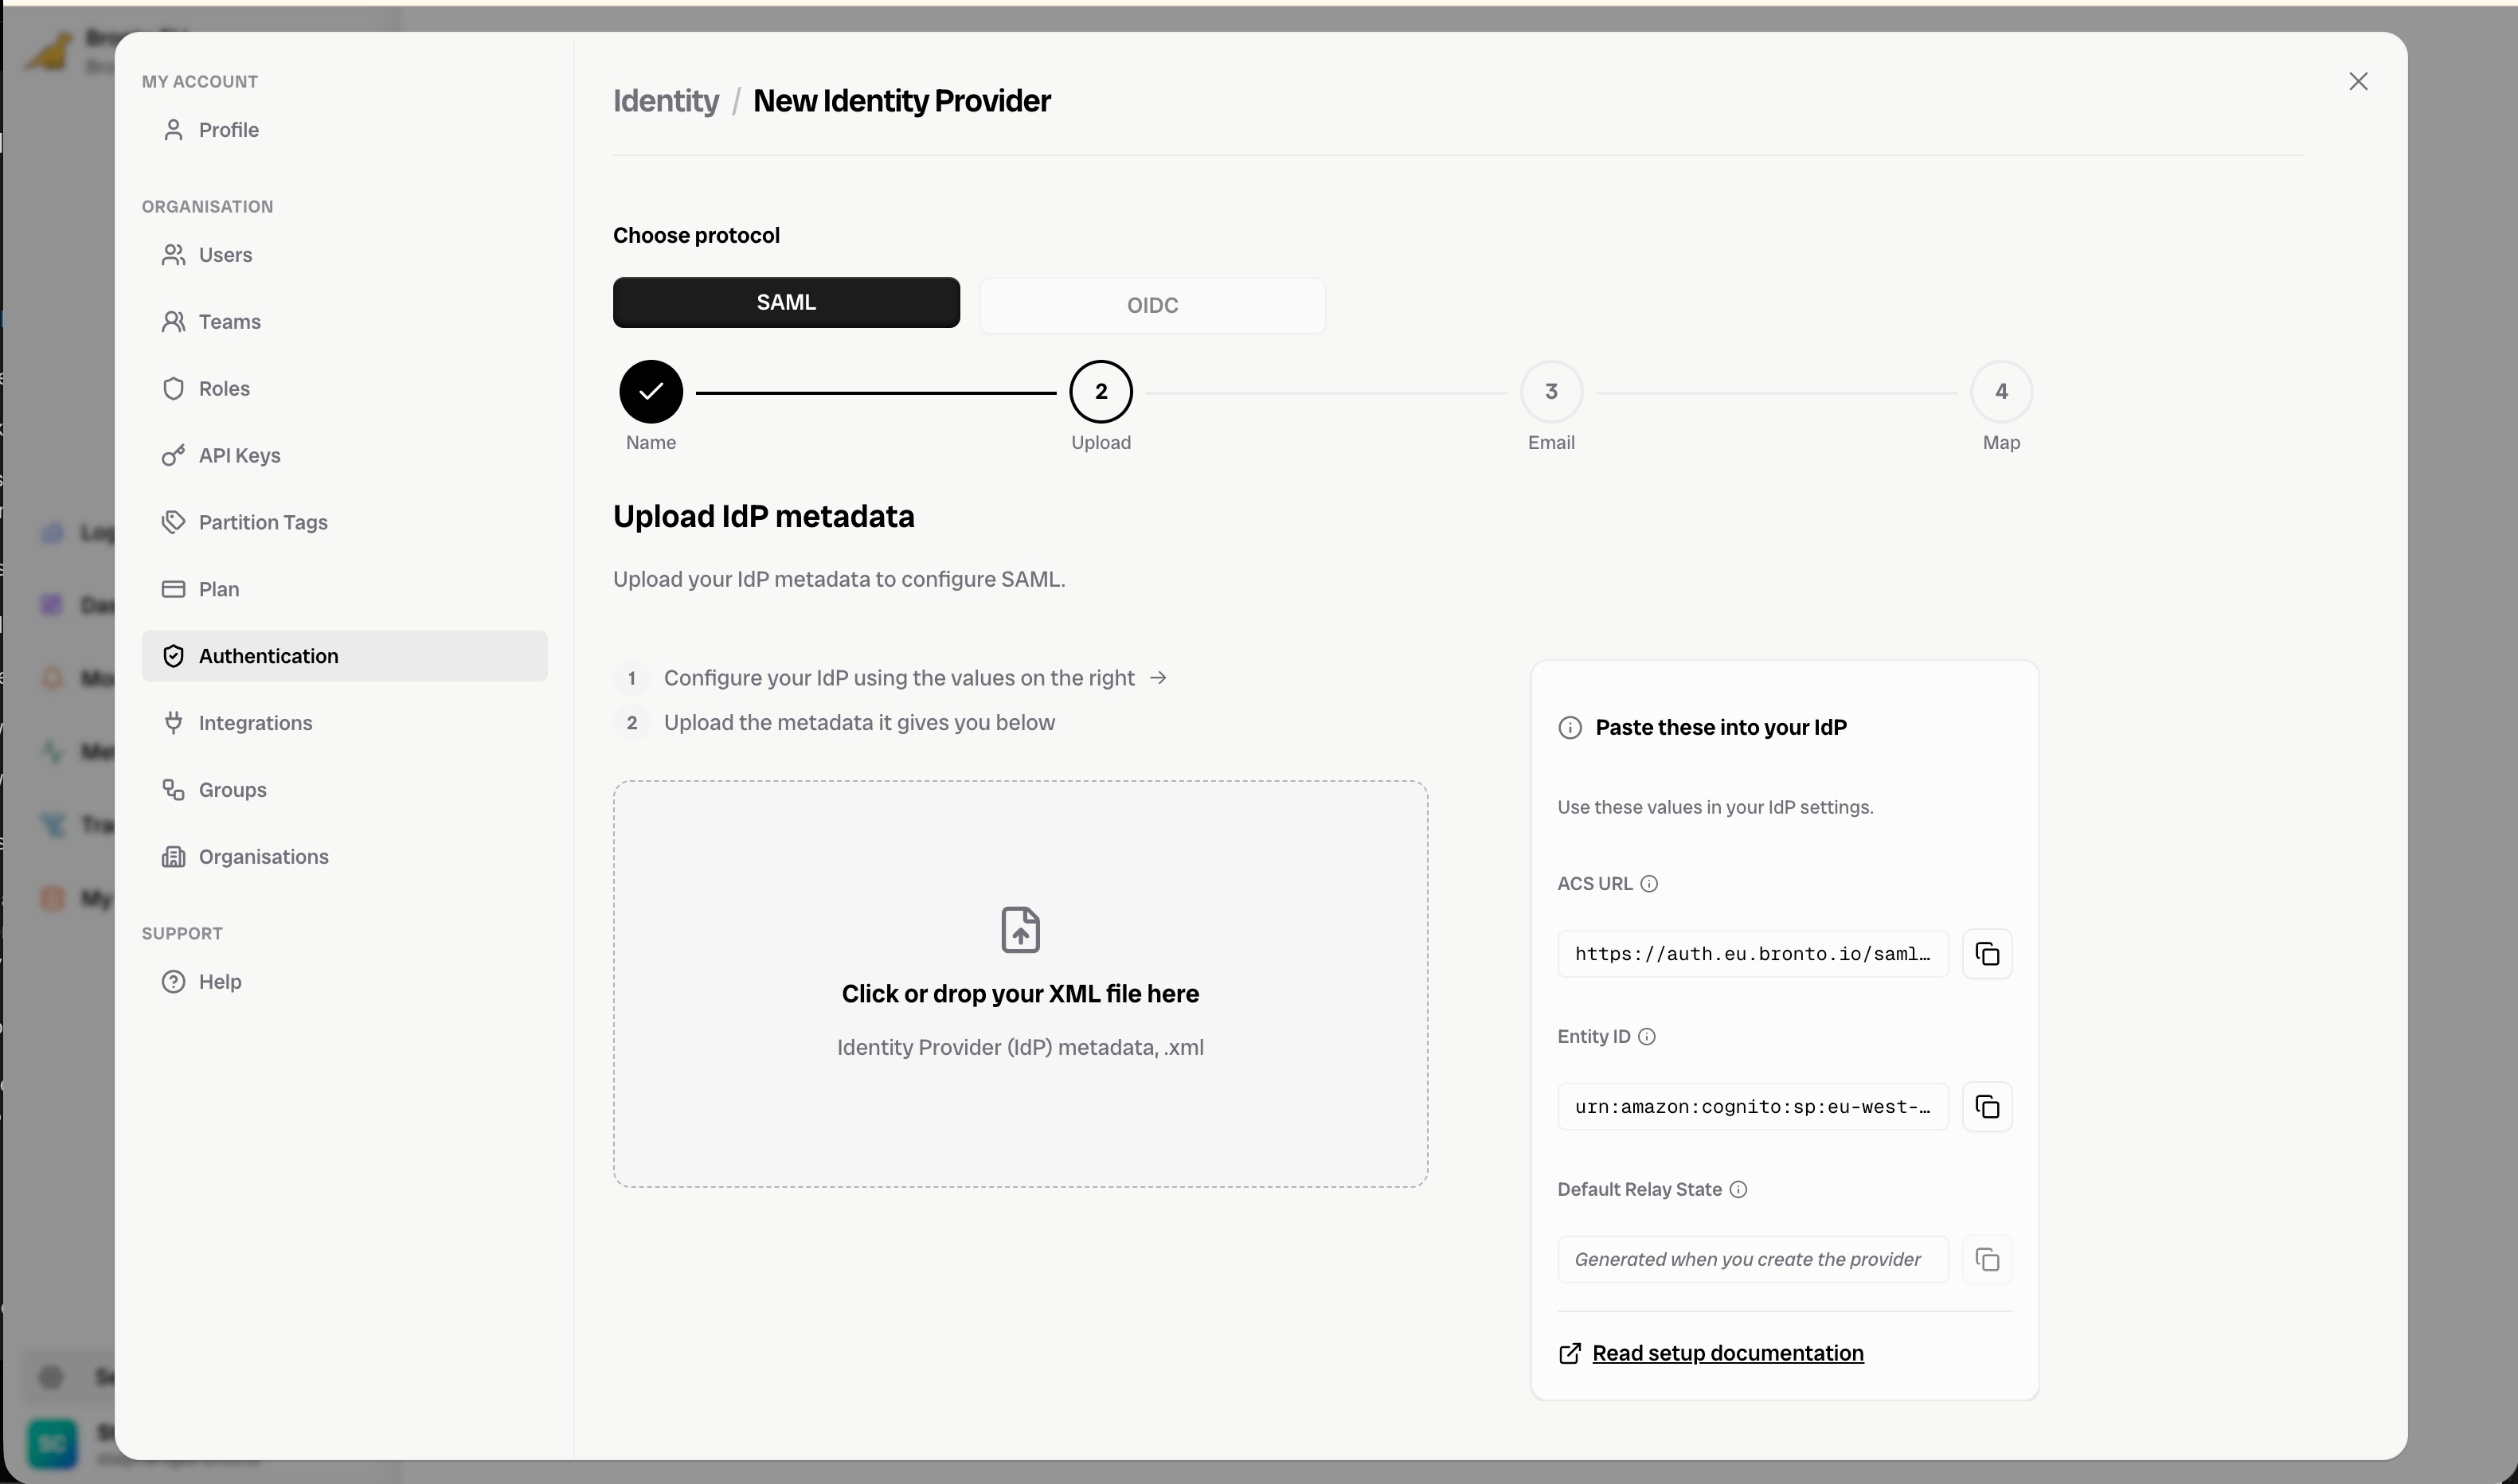Image resolution: width=2518 pixels, height=1484 pixels.
Task: Click the Identity breadcrumb link
Action: pyautogui.click(x=666, y=101)
